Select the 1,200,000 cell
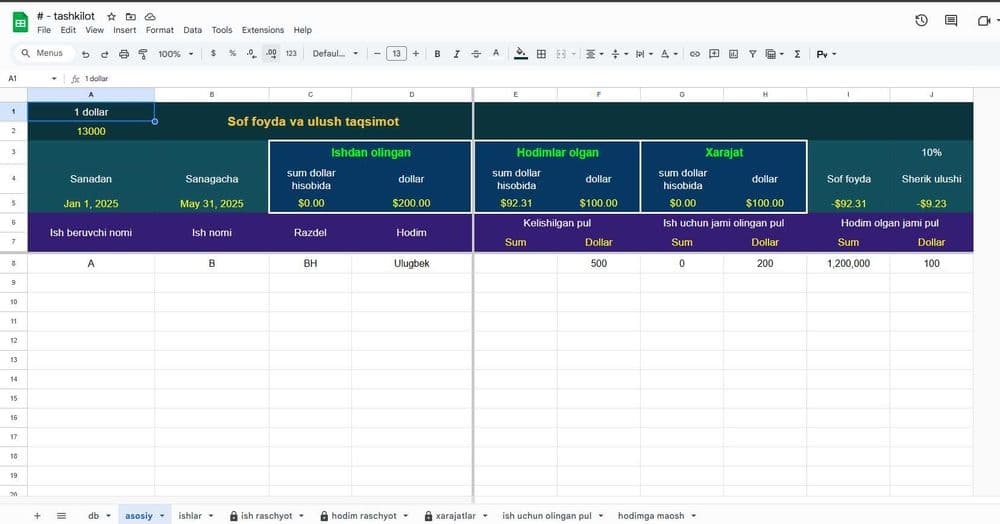Screen dimensions: 1000x524 point(848,263)
